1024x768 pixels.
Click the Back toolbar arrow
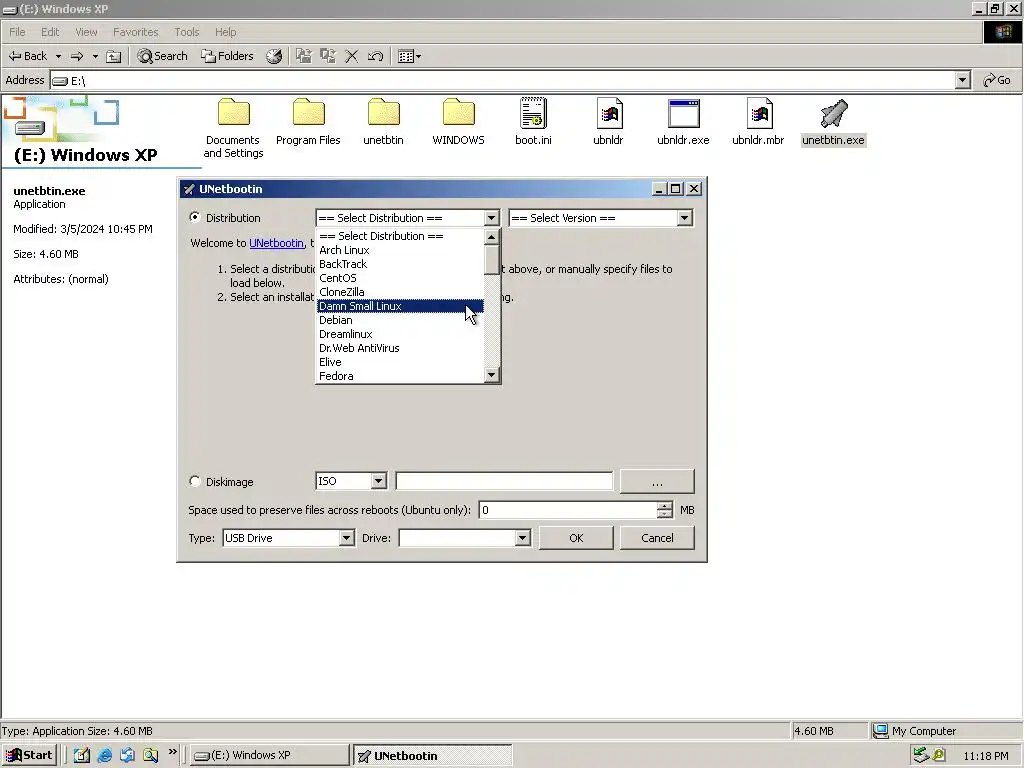point(28,56)
